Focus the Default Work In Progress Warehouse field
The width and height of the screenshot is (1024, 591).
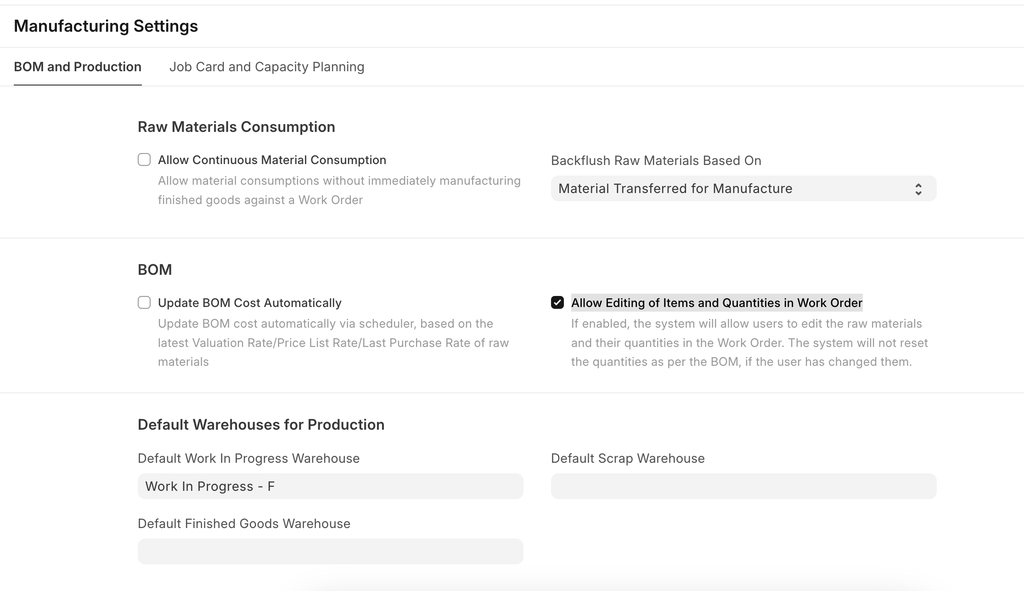330,487
